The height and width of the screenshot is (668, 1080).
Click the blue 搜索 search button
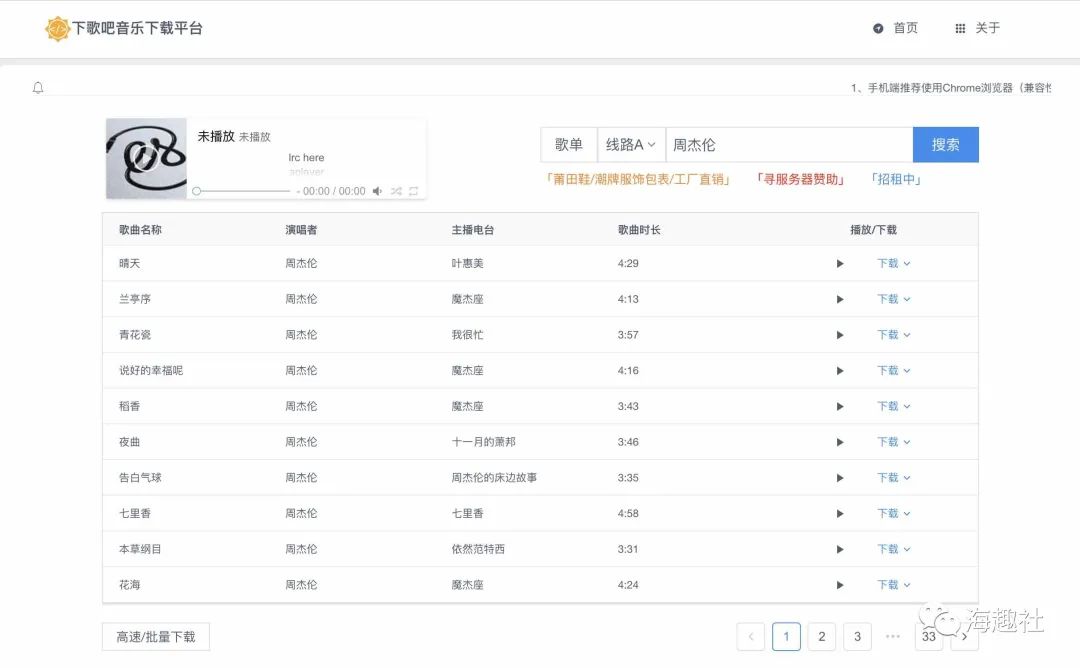(x=945, y=145)
